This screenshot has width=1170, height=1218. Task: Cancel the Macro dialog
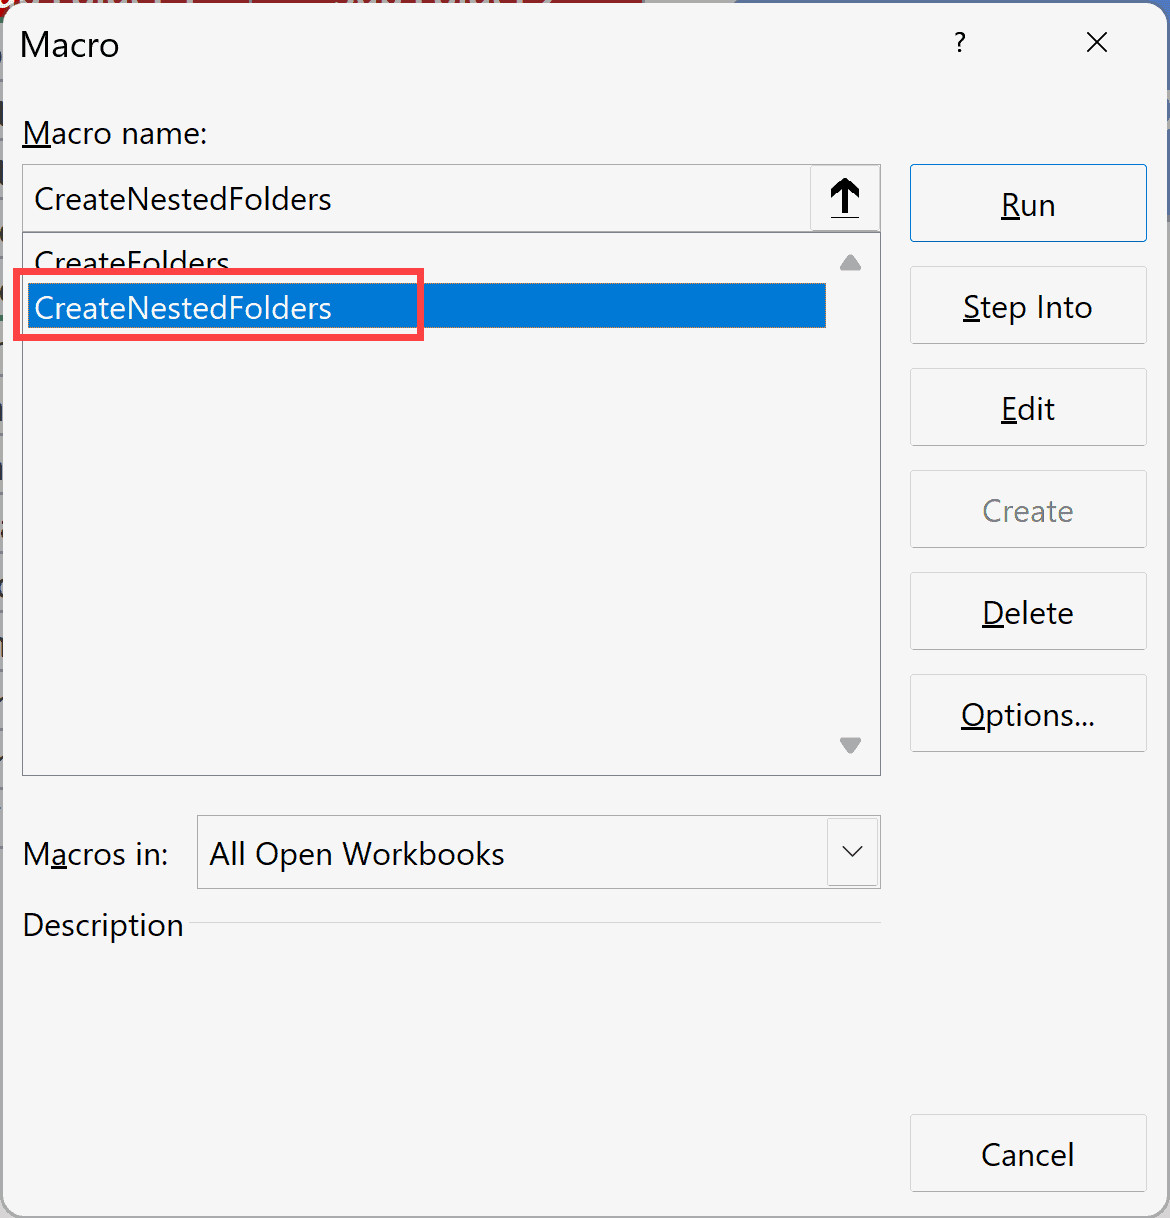tap(1027, 1153)
